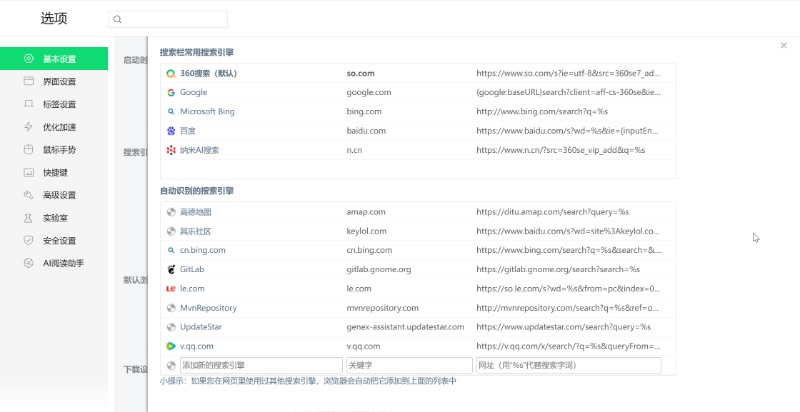Click the le.com logo icon

[x=171, y=289]
